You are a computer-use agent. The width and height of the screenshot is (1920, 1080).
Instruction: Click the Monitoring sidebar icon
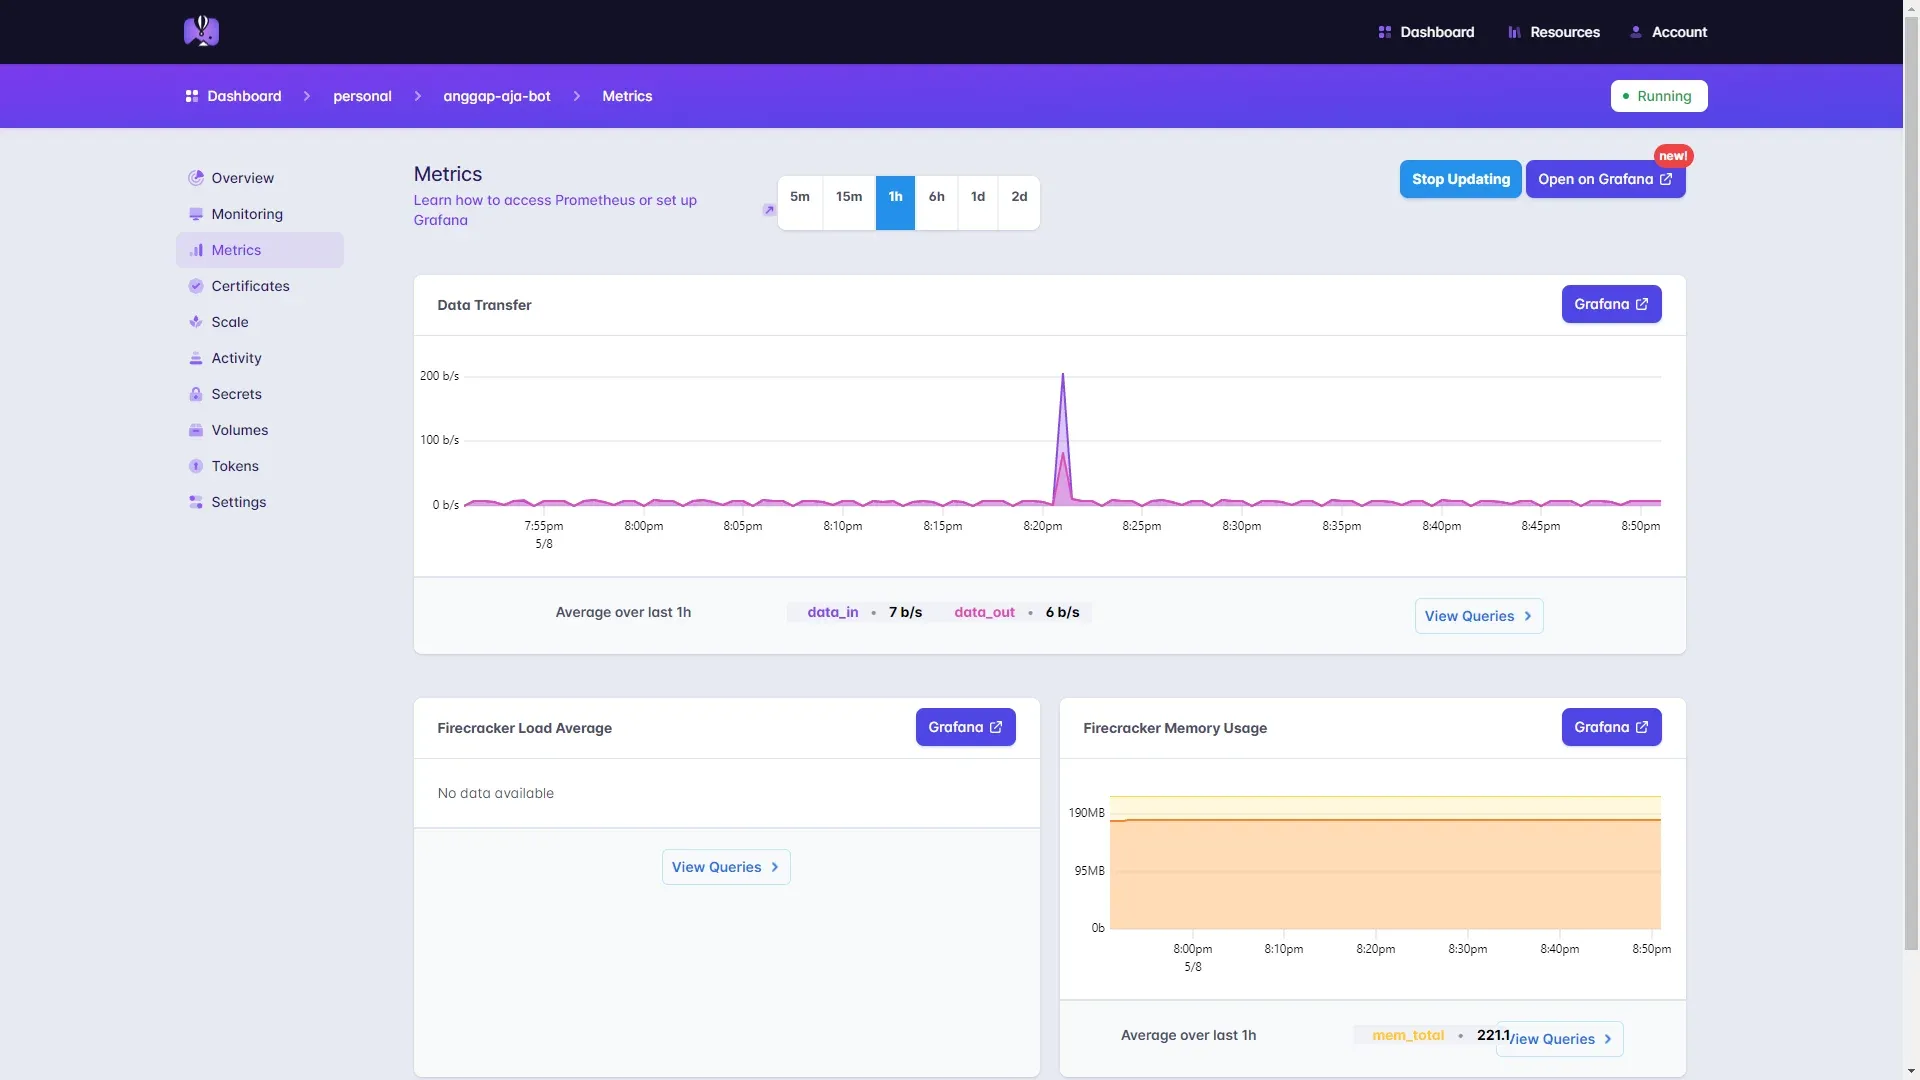[x=196, y=214]
